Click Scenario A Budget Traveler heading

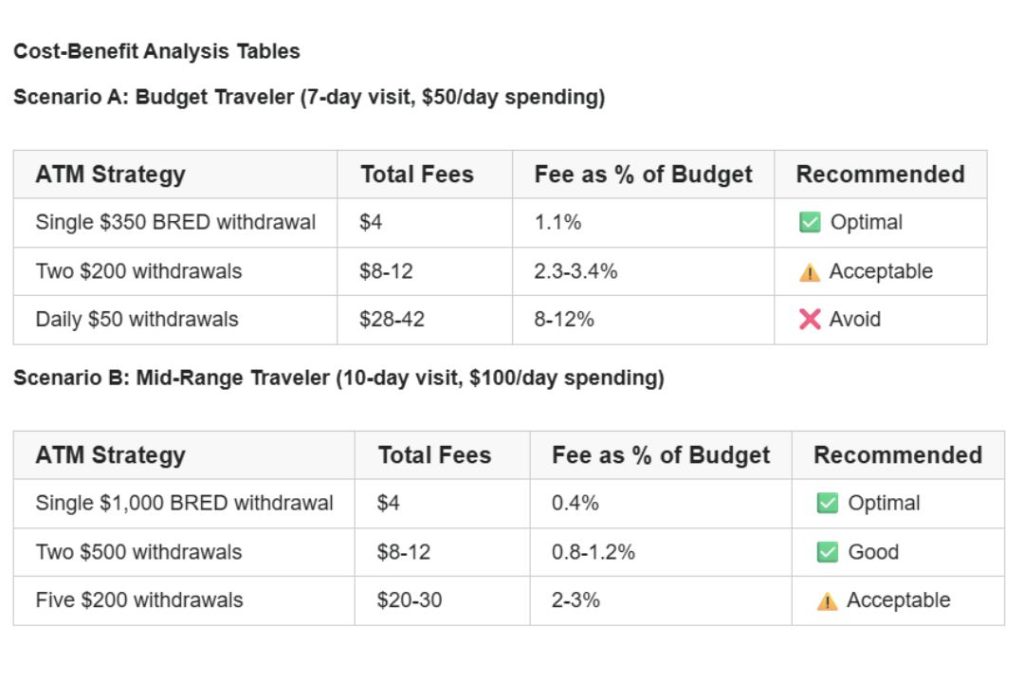tap(309, 97)
